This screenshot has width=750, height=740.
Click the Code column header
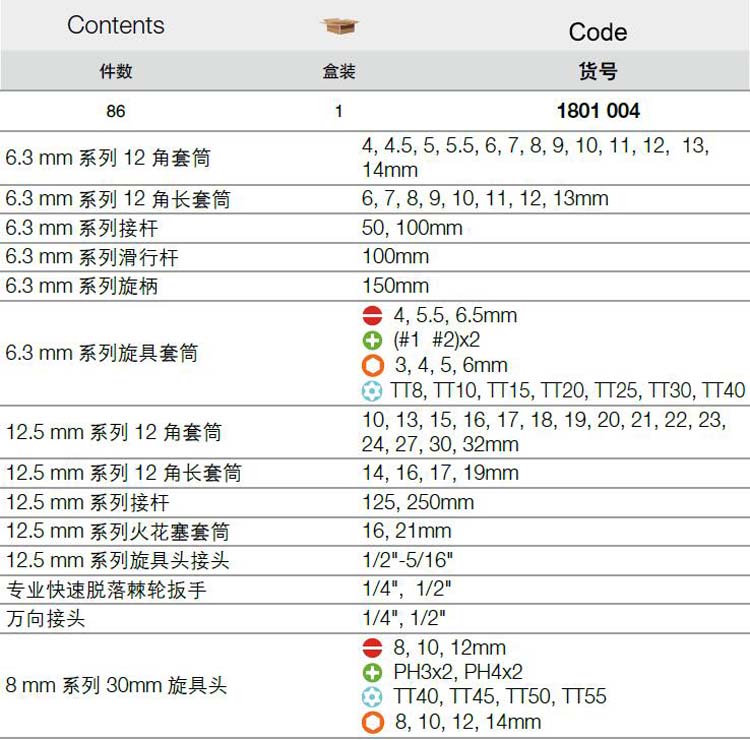pos(597,32)
